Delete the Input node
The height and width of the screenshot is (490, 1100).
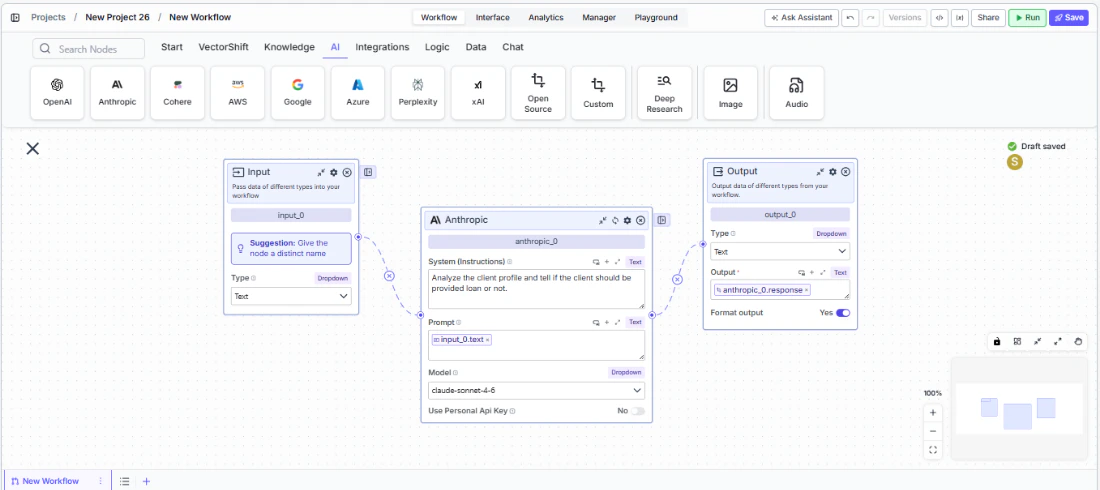(x=347, y=172)
